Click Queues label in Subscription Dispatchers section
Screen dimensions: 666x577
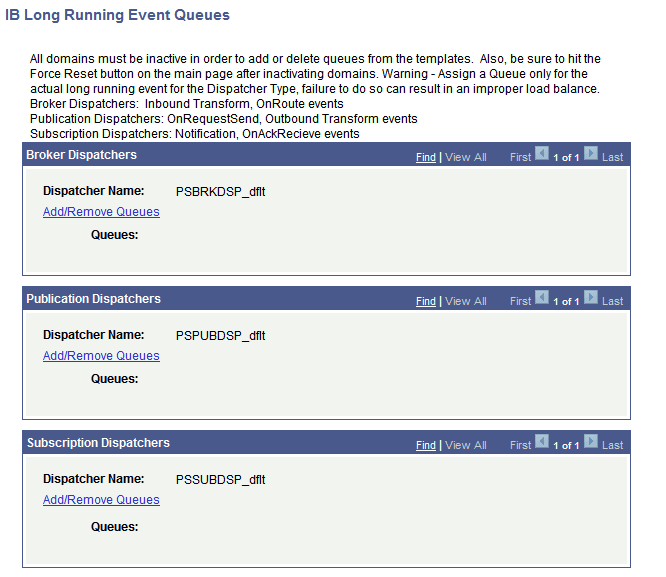[115, 527]
